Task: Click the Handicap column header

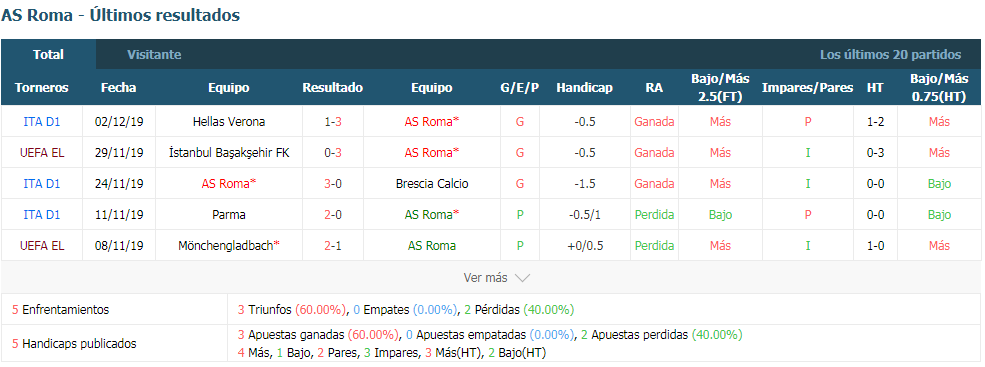Action: click(x=584, y=88)
